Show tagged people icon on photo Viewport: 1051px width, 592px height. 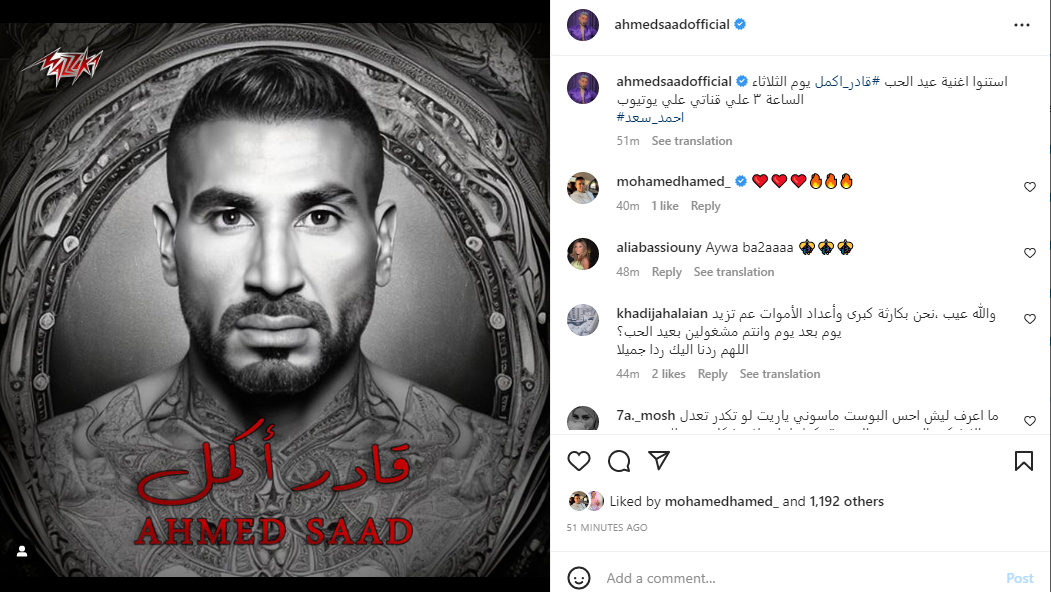[22, 551]
